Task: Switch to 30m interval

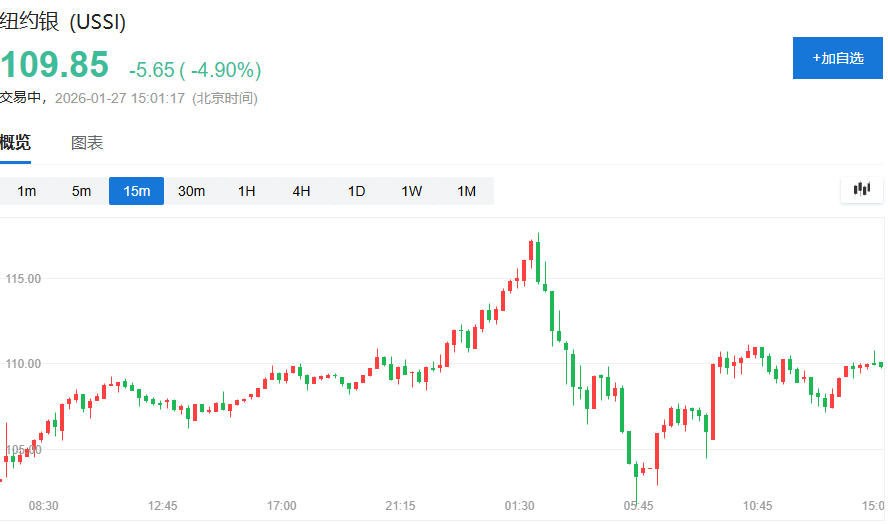Action: coord(191,191)
